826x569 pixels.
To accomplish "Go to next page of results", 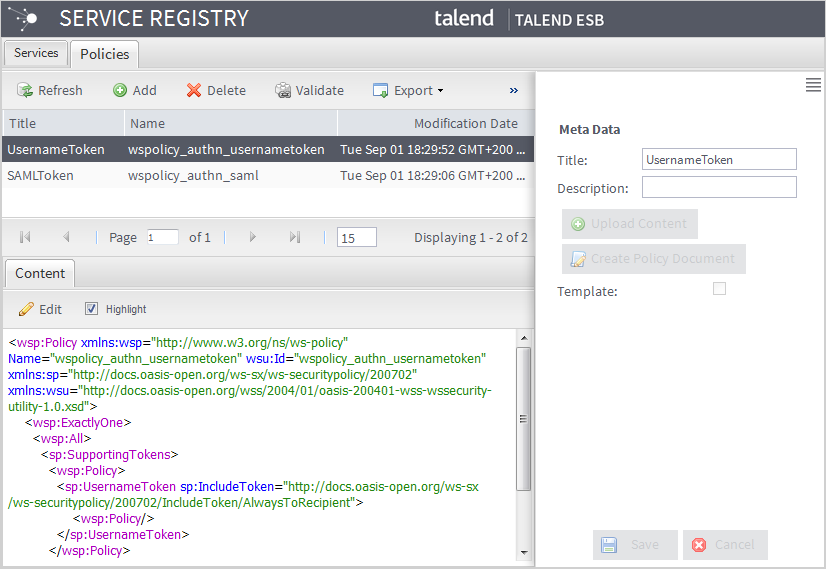I will tap(253, 237).
